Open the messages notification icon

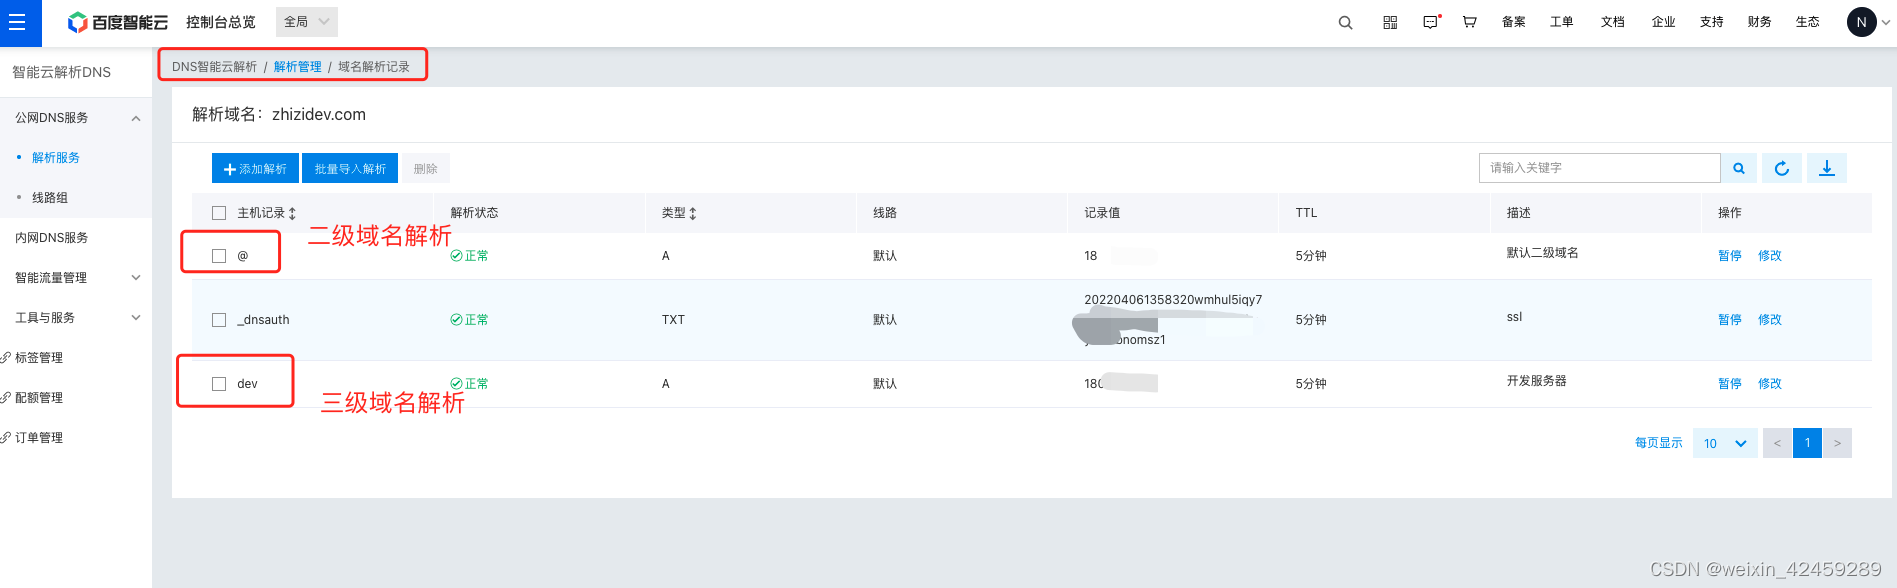[x=1431, y=22]
